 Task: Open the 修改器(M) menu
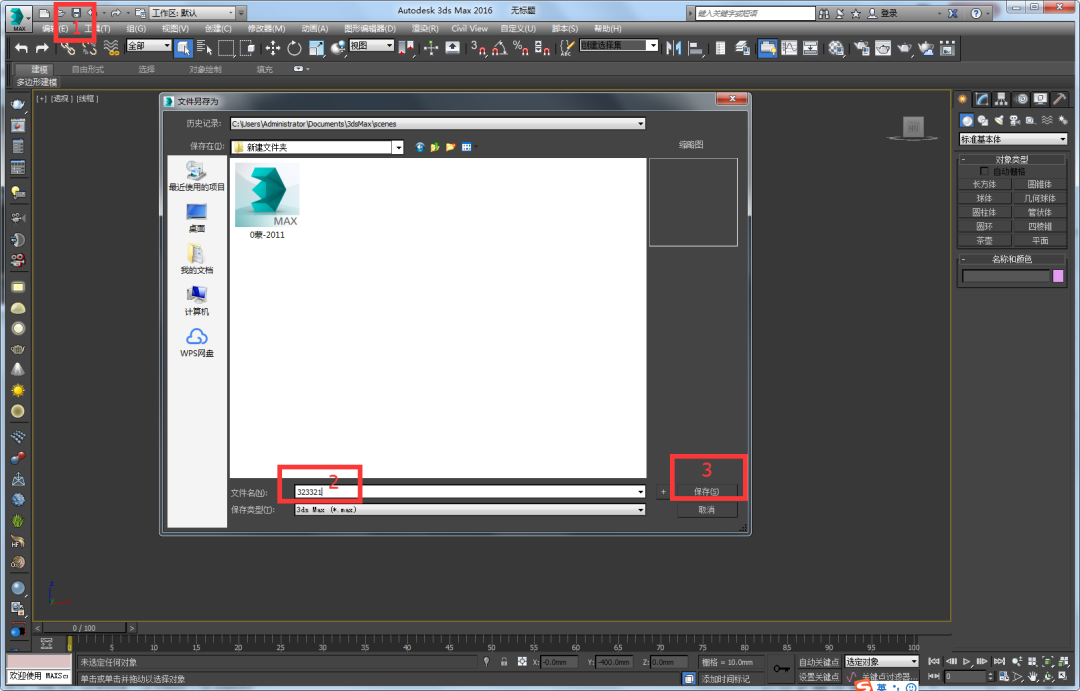tap(267, 28)
